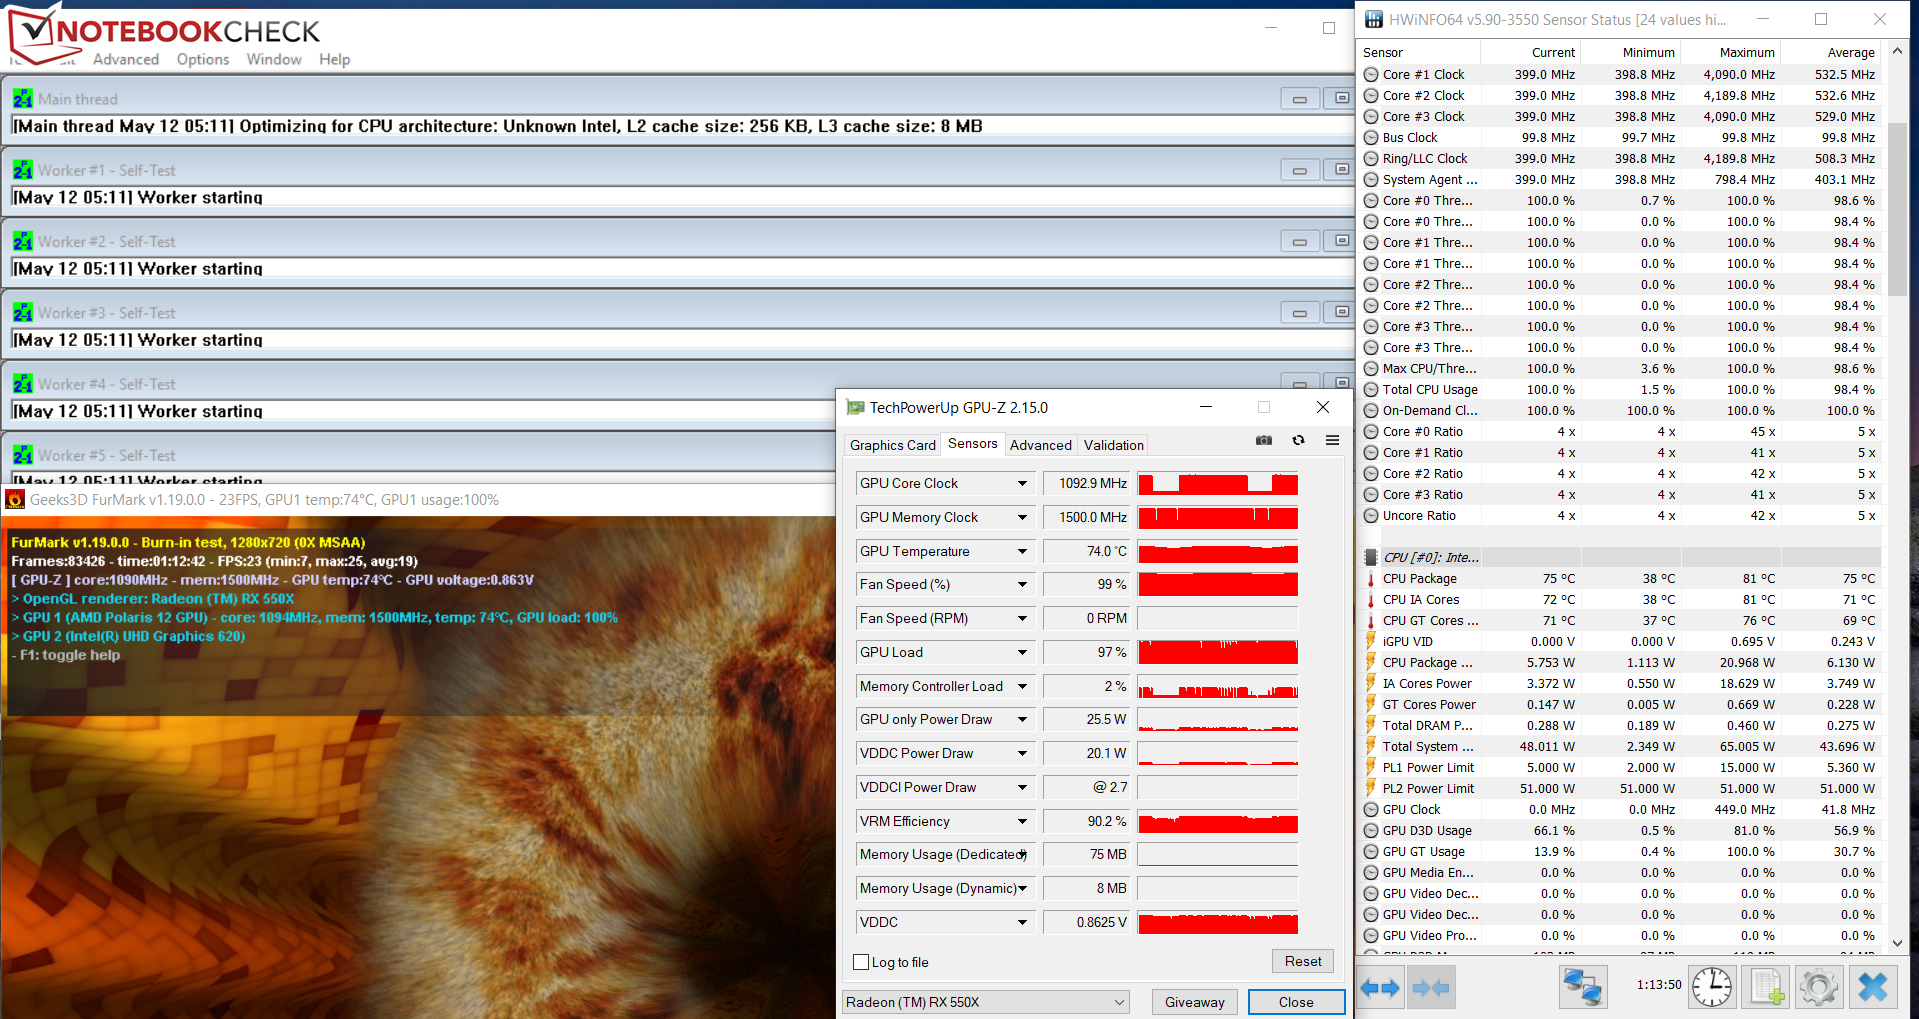Open the Fan Speed (%) dropdown
Screen dimensions: 1919x1019
pos(1022,585)
